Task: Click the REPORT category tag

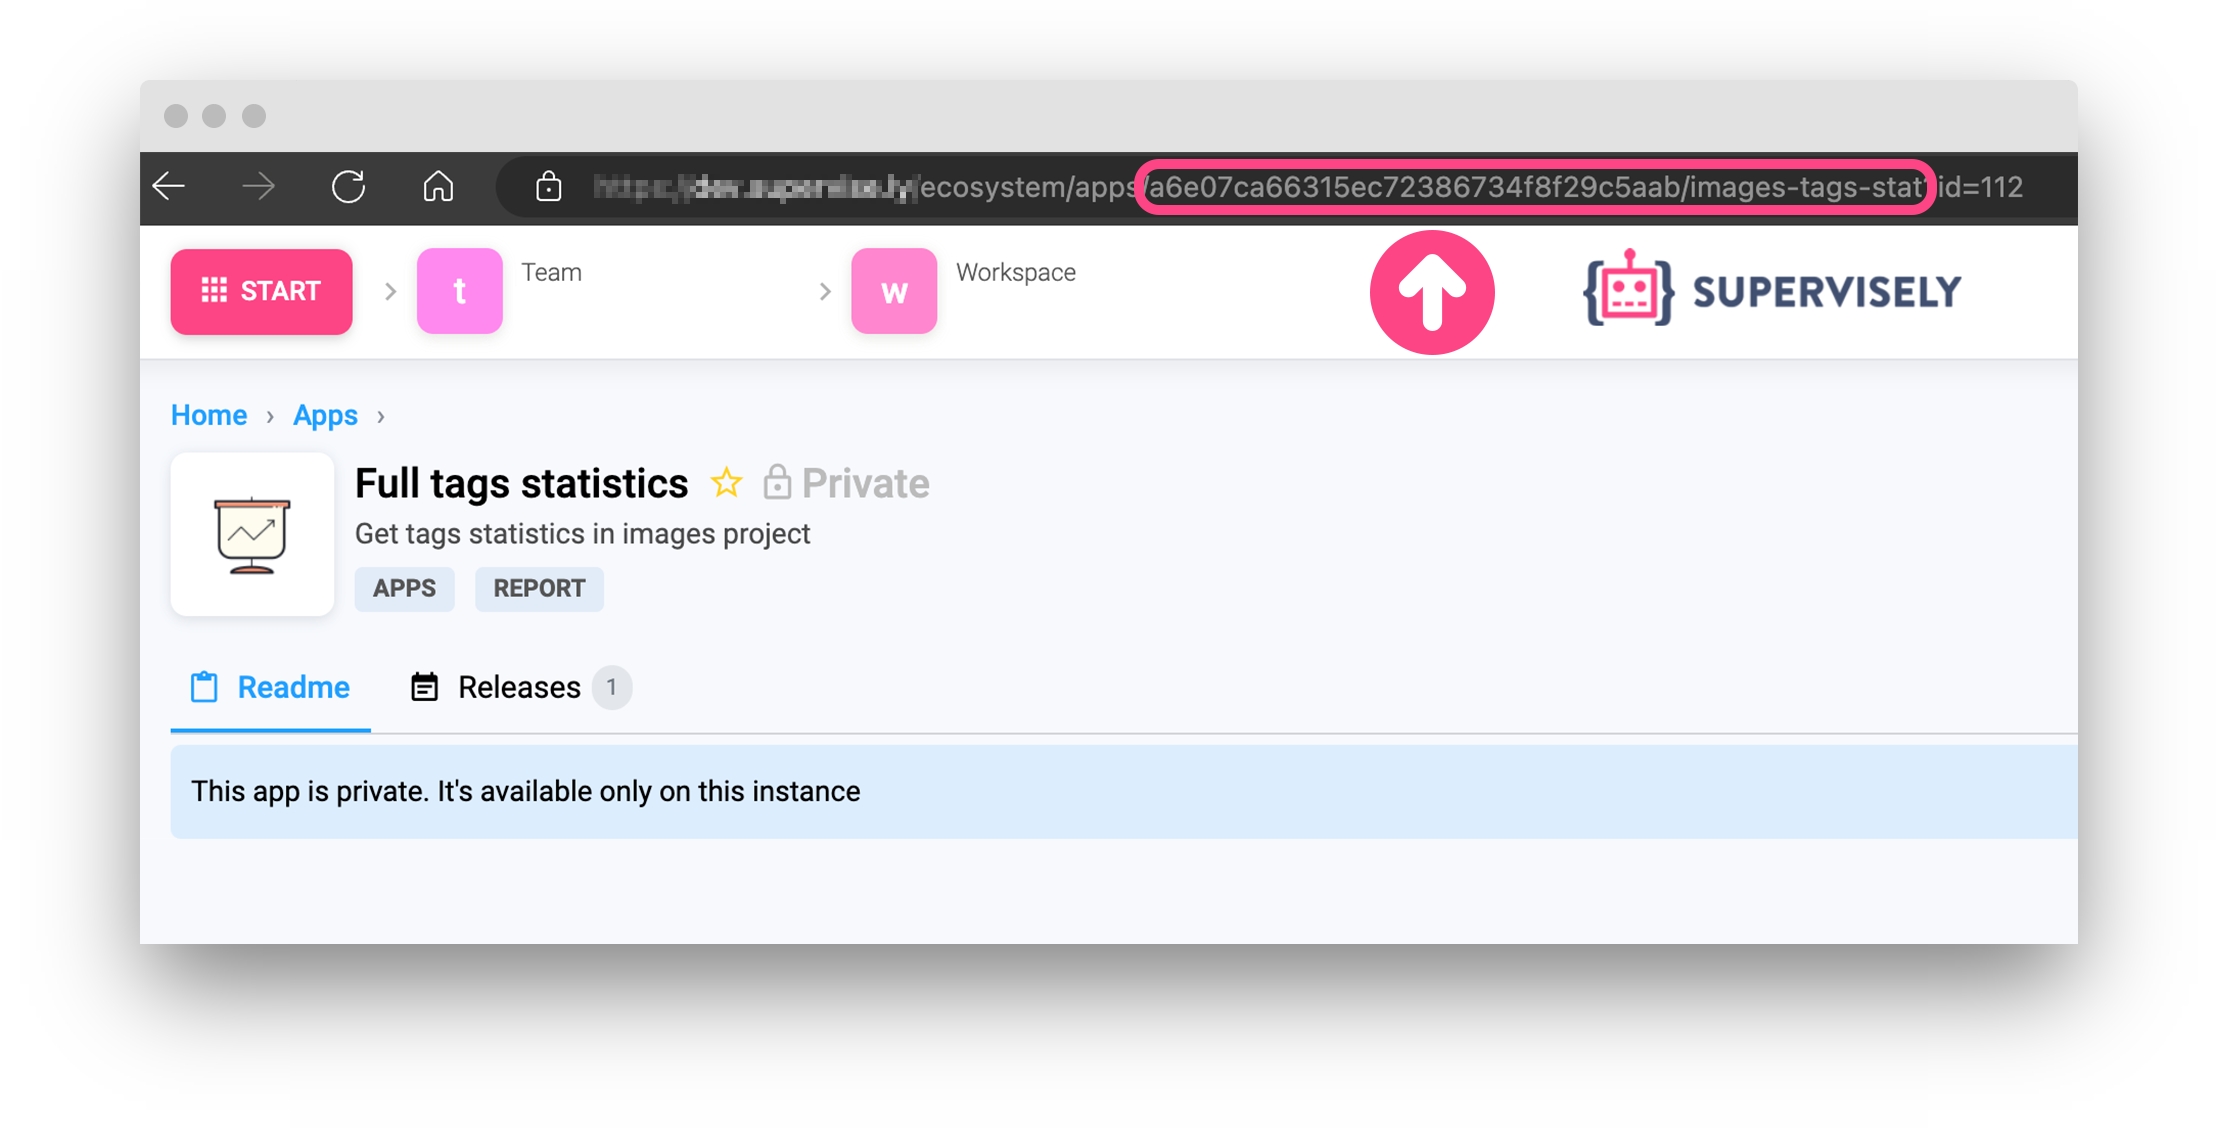Action: (539, 588)
